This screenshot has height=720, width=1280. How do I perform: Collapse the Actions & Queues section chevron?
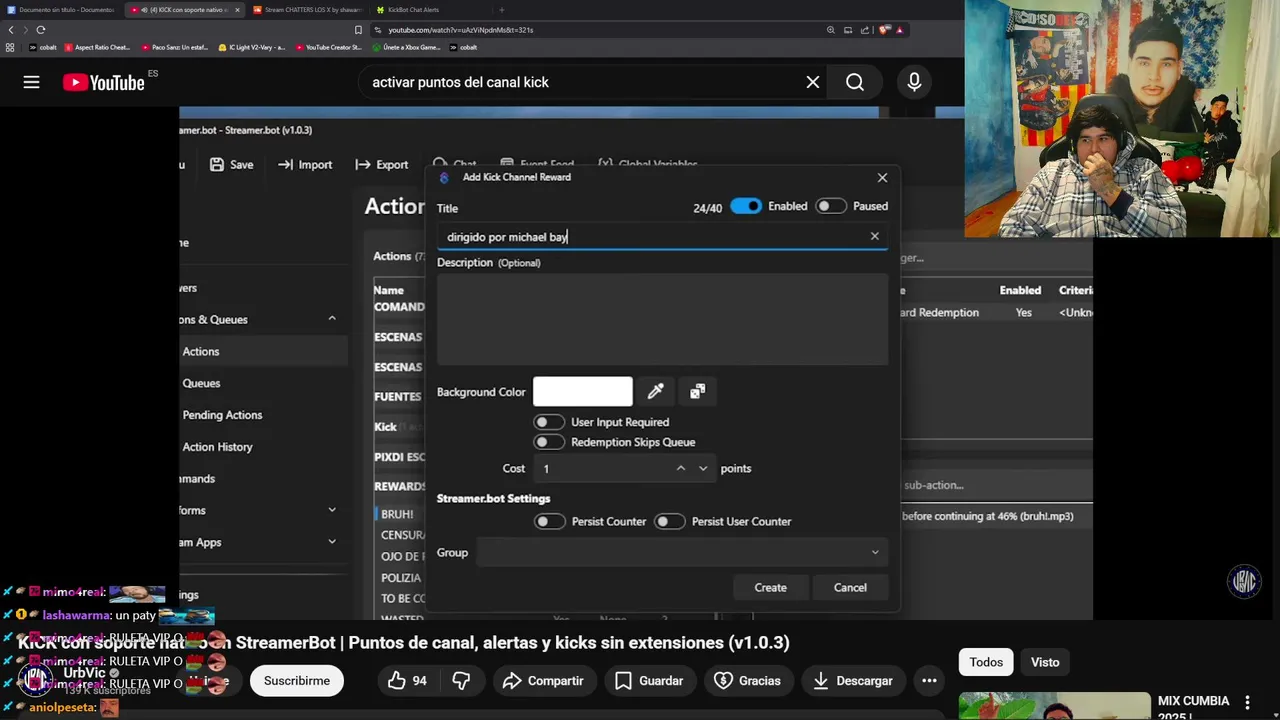[x=332, y=319]
